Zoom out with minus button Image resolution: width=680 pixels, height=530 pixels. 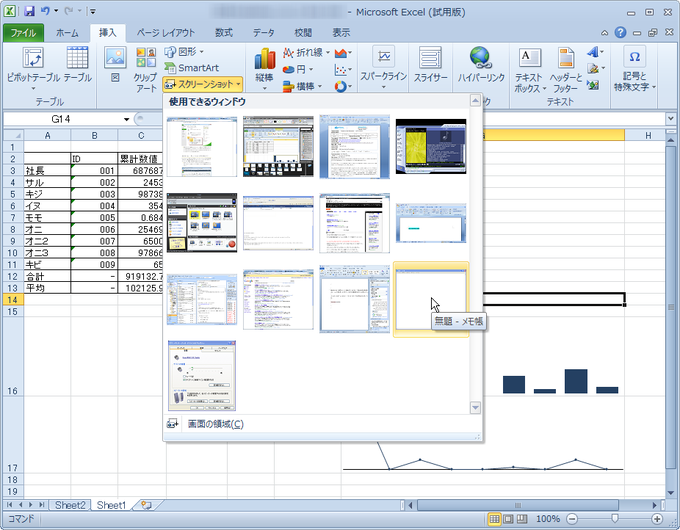click(x=572, y=519)
